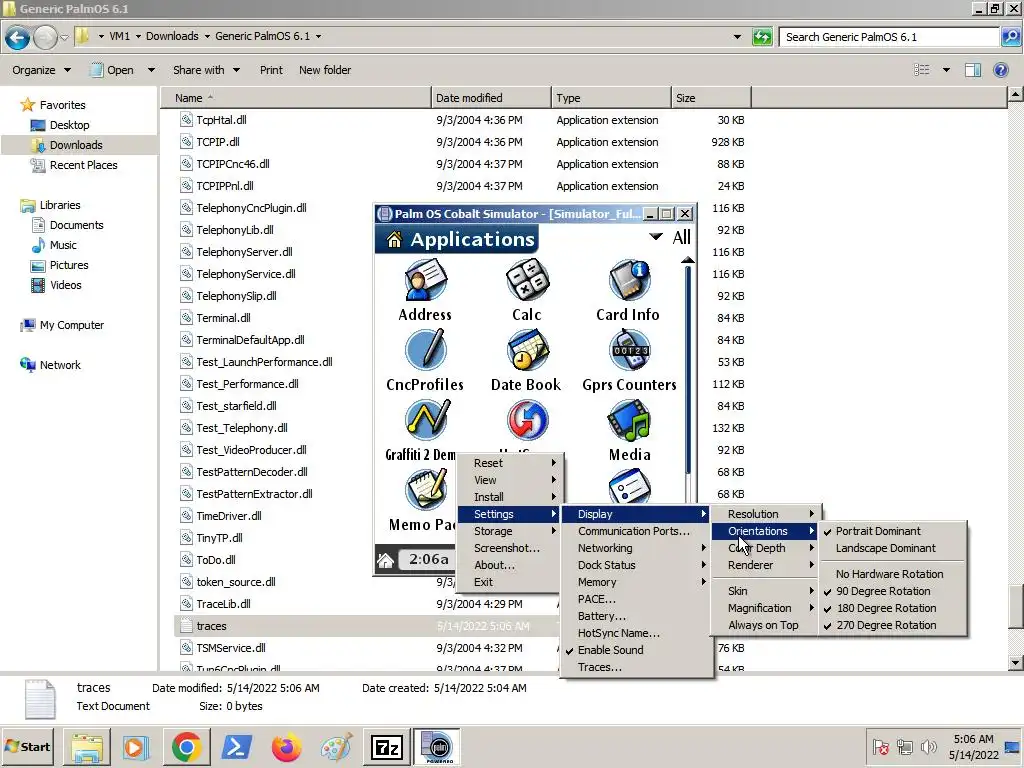
Task: Open the Explorer help icon
Action: (x=1000, y=70)
